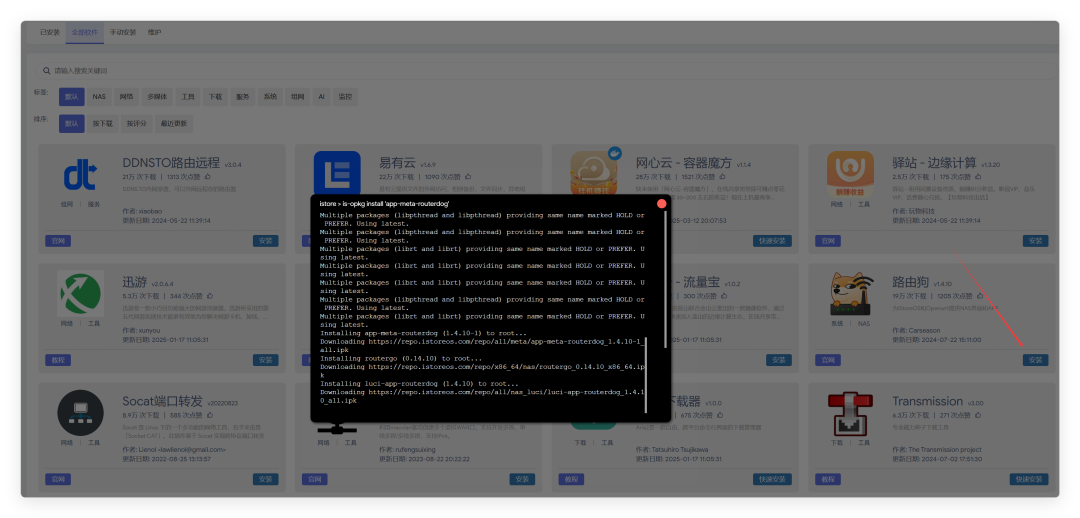Sort apps by 按下载
The image size is (1080, 518).
click(x=103, y=124)
